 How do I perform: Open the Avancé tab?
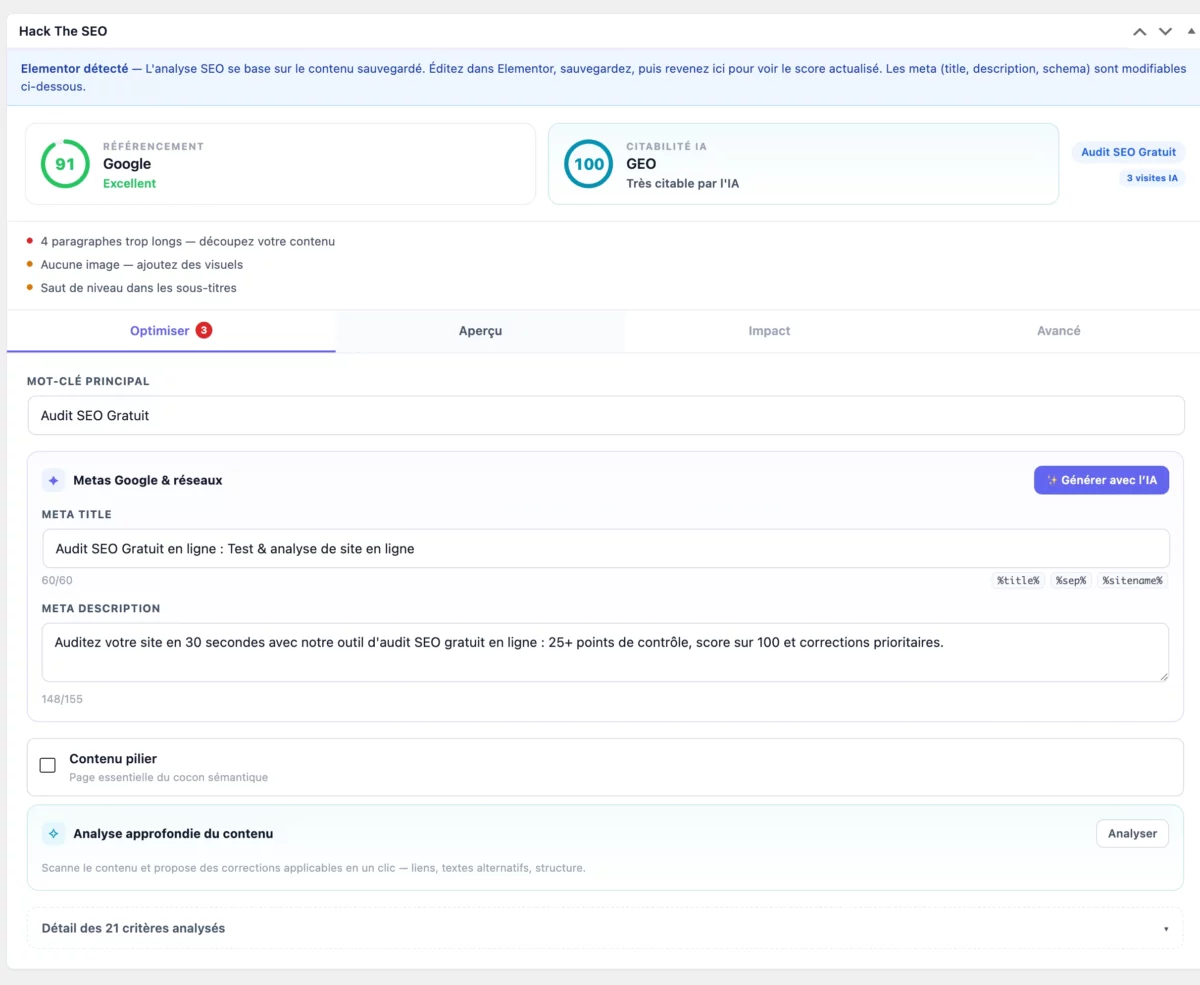(1058, 331)
